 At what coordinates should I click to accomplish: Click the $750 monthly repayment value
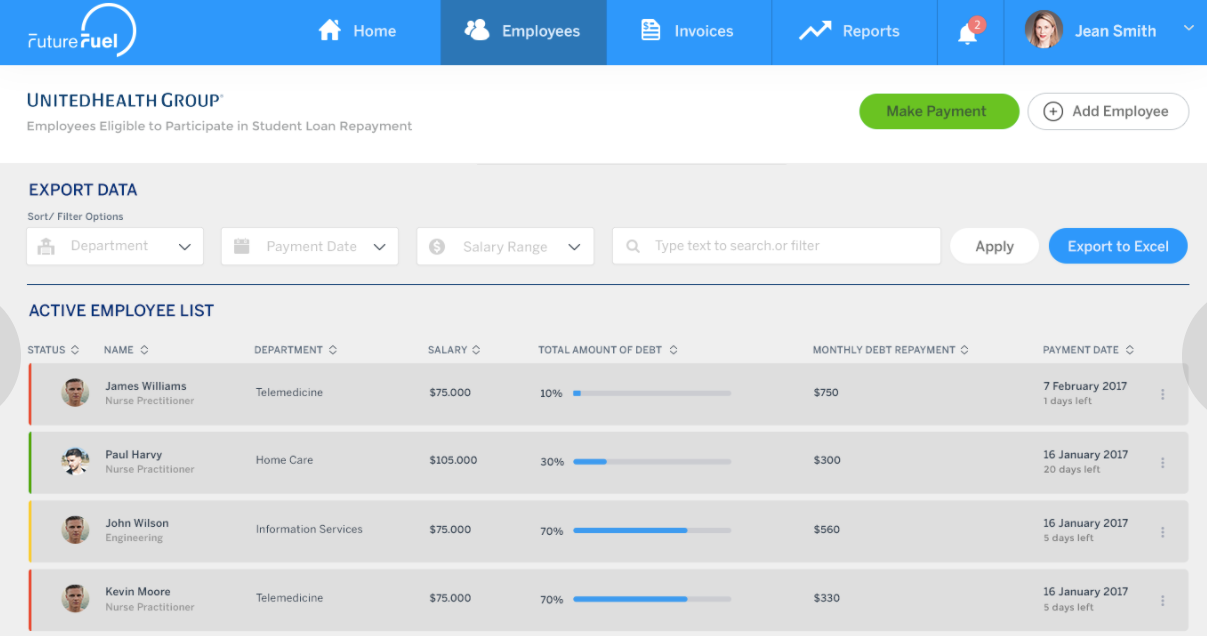(x=826, y=393)
